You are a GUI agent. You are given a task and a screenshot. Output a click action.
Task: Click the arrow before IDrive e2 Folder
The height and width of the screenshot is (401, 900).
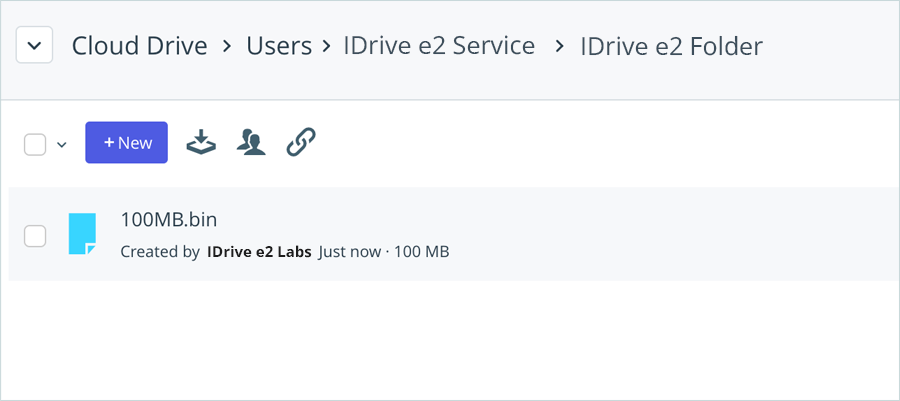click(562, 47)
